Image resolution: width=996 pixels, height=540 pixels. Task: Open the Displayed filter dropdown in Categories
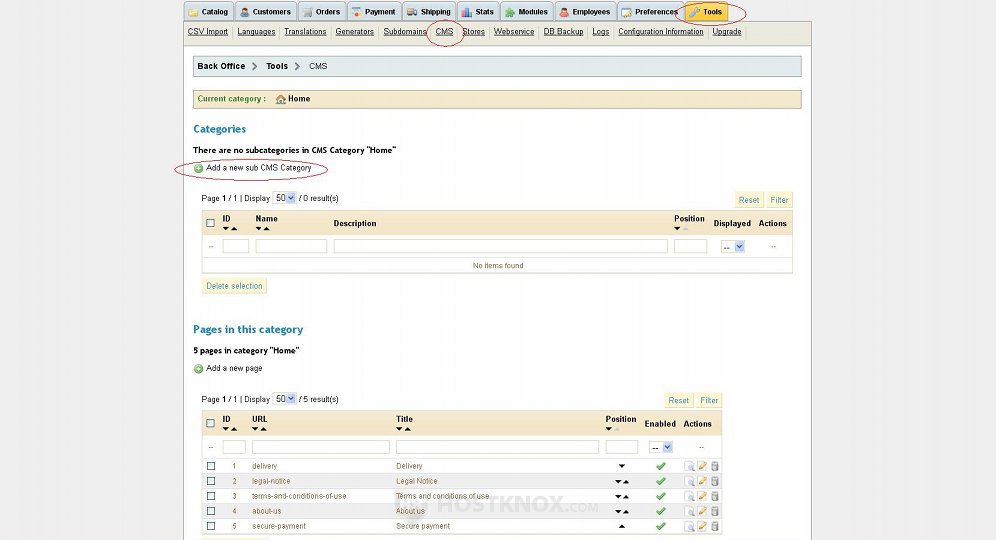tap(732, 247)
